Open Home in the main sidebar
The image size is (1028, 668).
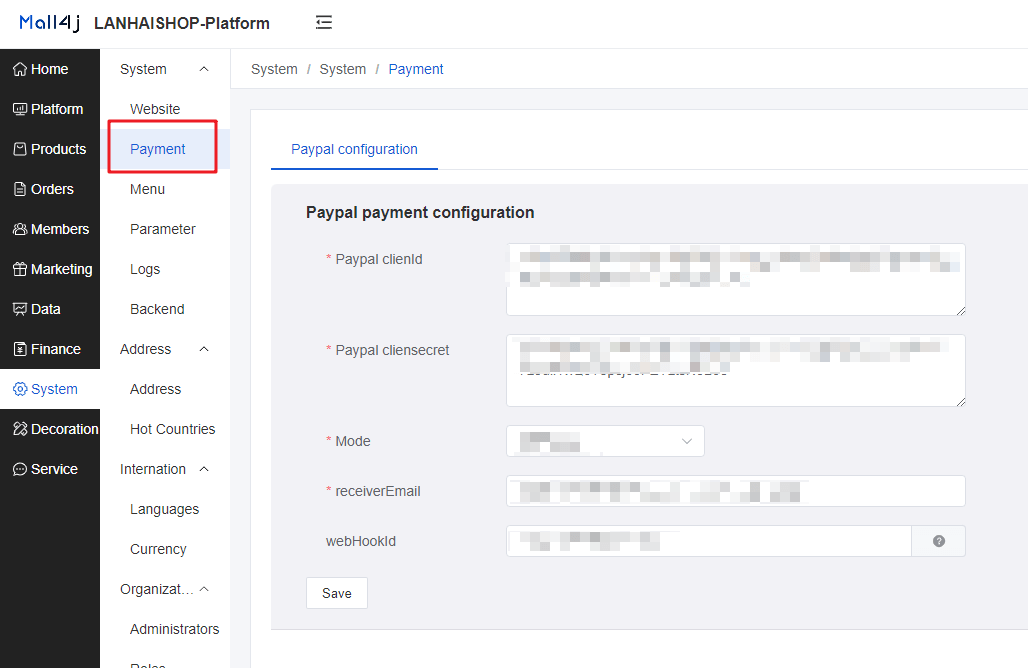[50, 69]
